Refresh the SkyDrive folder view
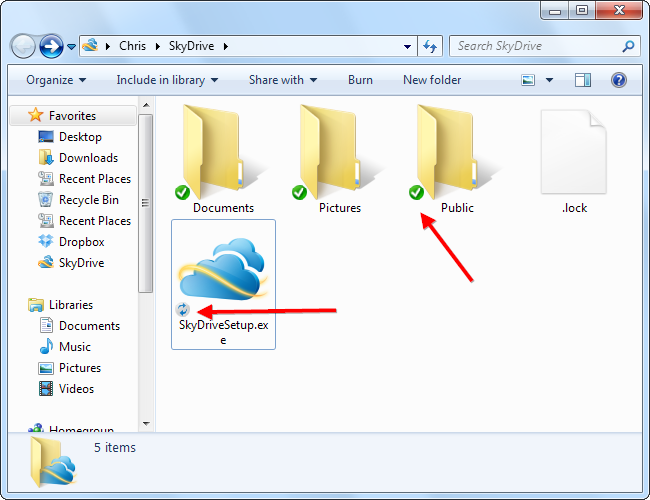This screenshot has width=650, height=500. [x=430, y=46]
